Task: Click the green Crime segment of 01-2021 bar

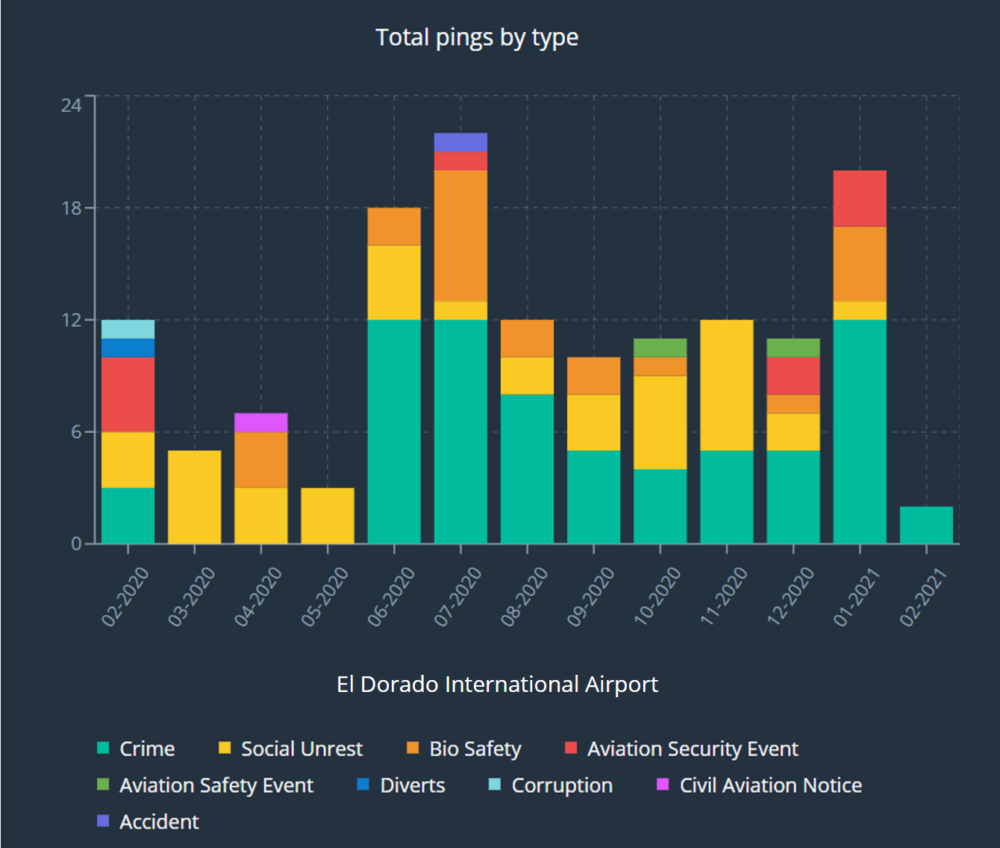Action: (859, 432)
